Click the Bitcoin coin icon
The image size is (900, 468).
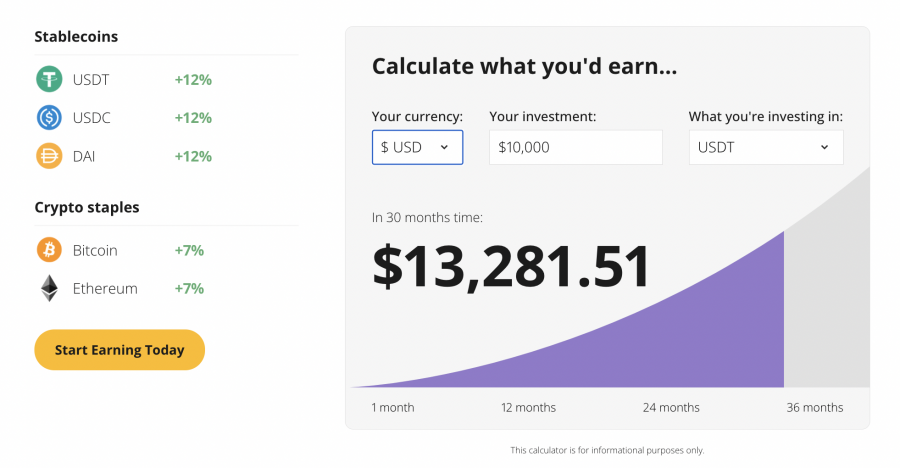point(49,250)
